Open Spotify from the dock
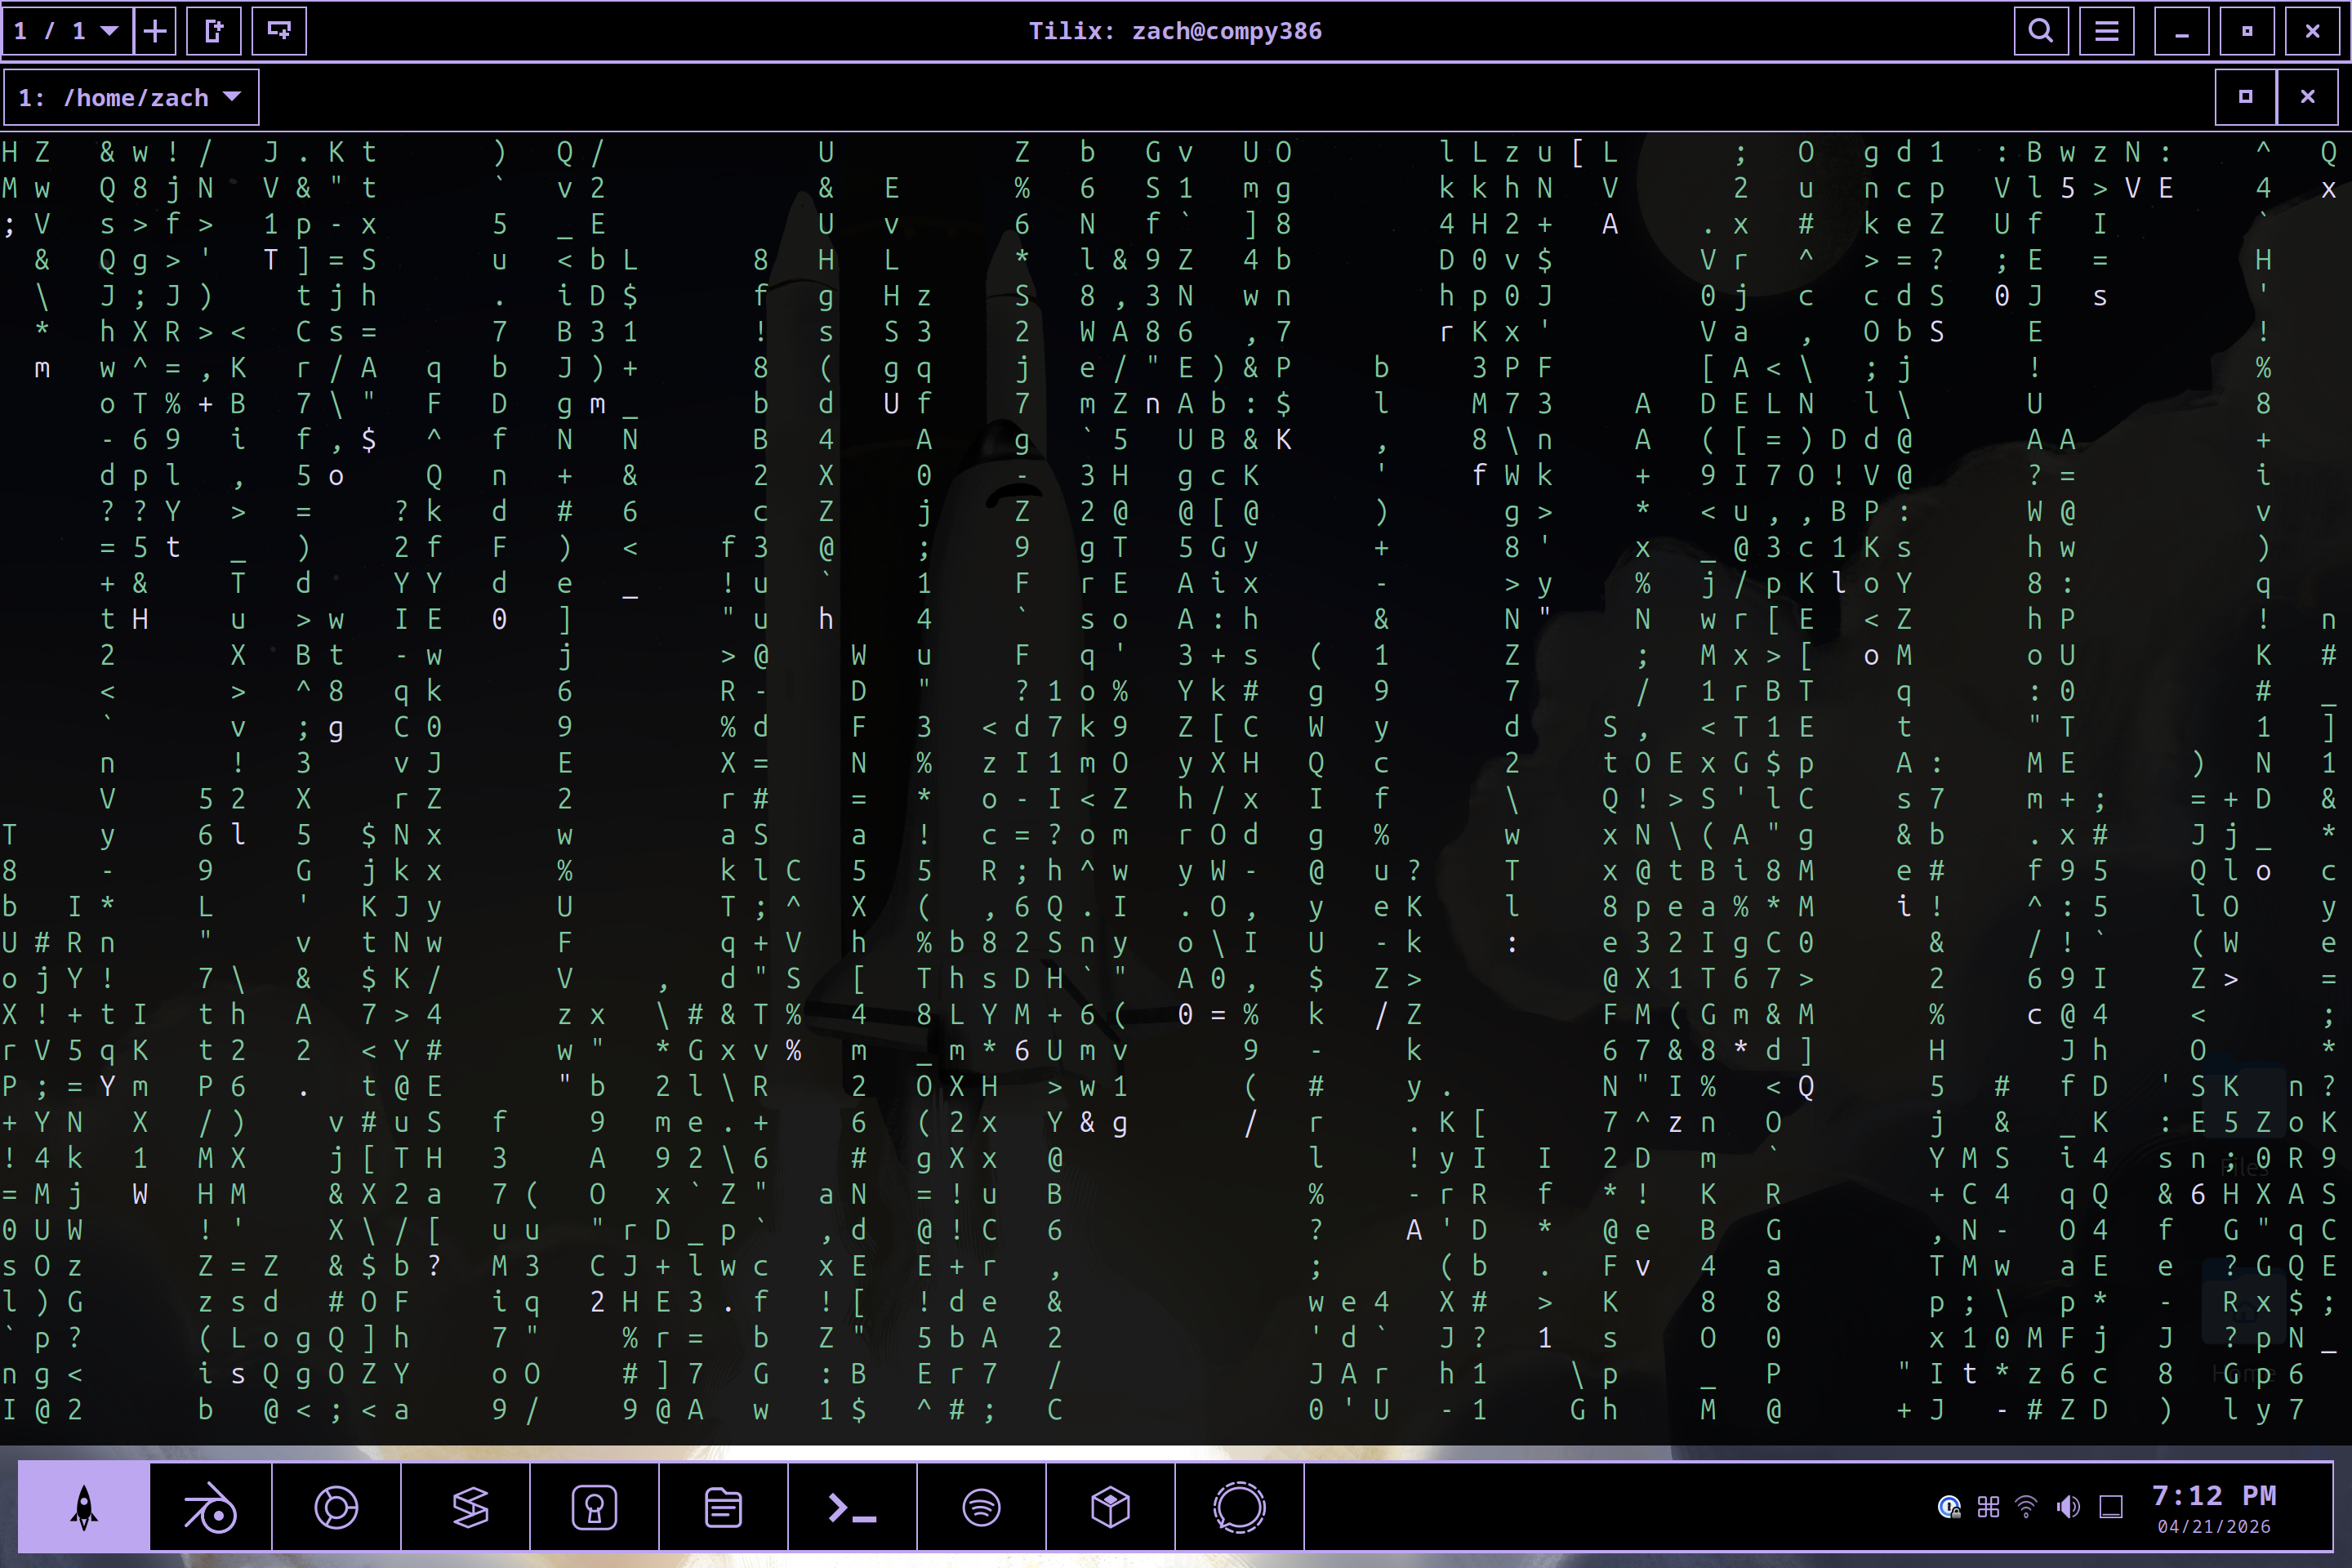Screen dimensions: 2352x1568 pos(981,1506)
